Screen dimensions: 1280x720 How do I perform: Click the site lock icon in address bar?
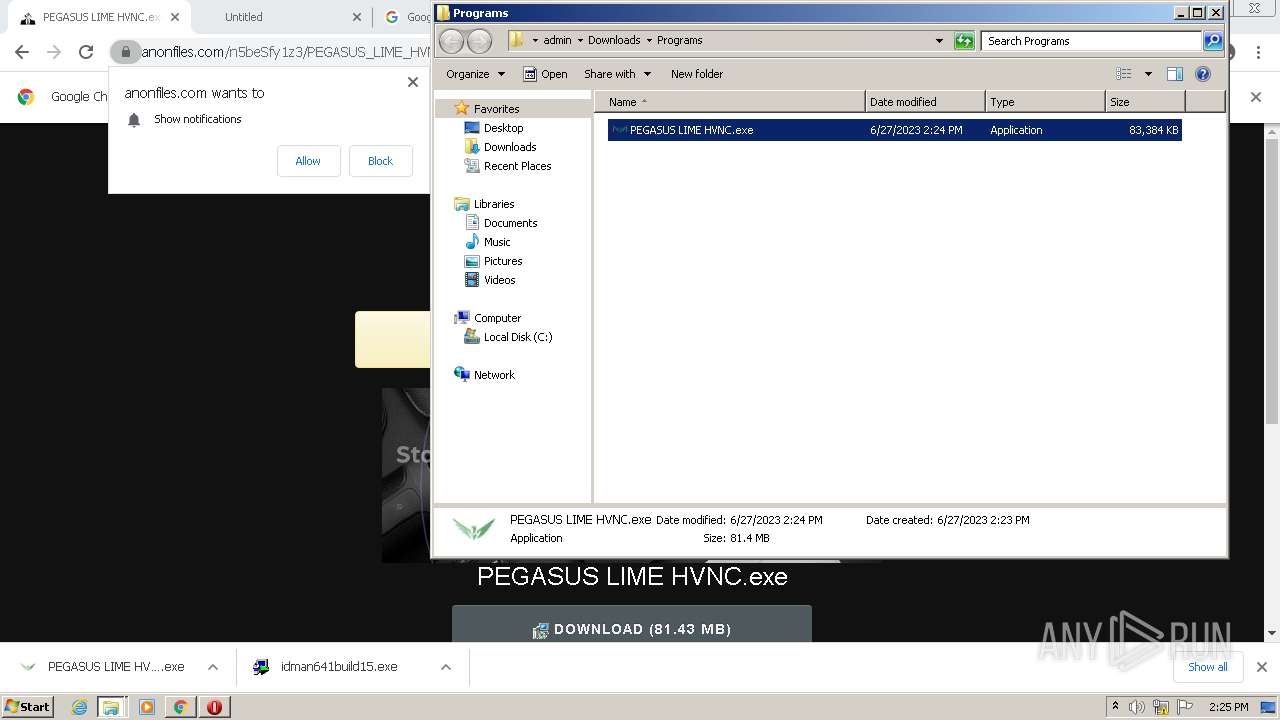click(x=125, y=52)
